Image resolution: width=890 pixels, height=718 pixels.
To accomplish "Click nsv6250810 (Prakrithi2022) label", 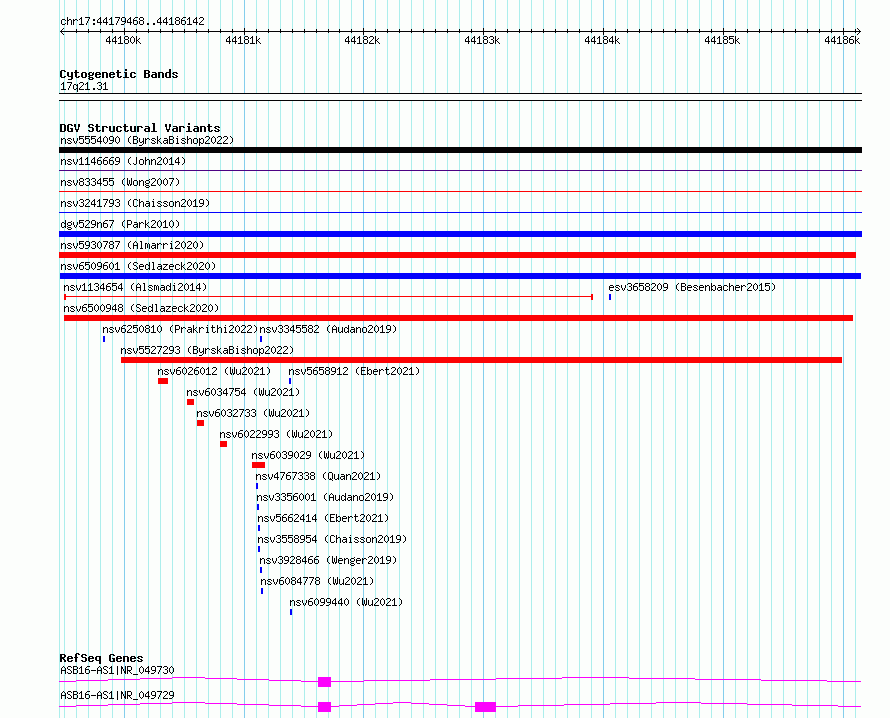I will (180, 329).
